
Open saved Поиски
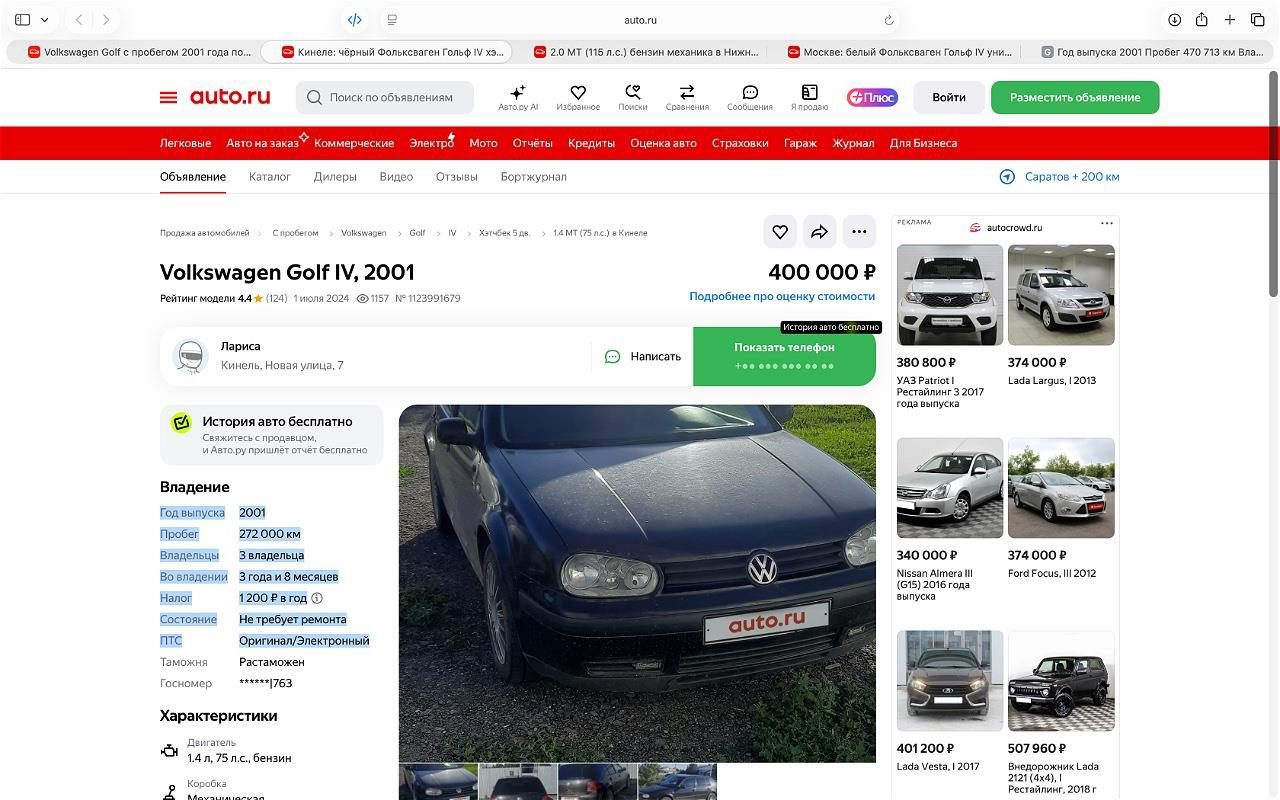click(x=632, y=97)
